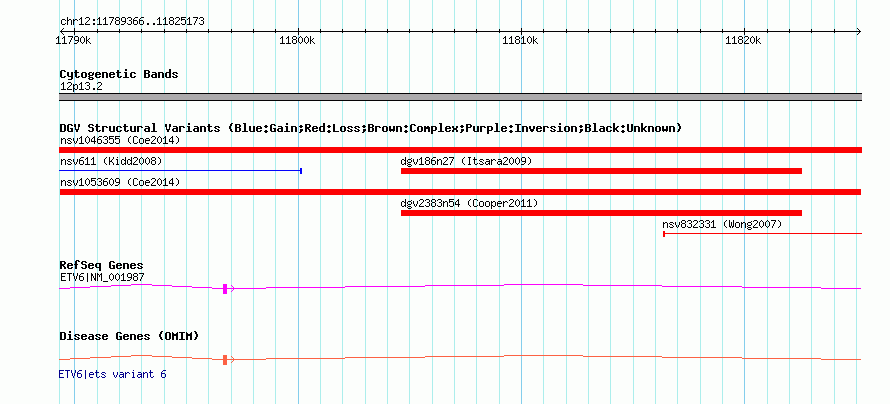890x404 pixels.
Task: Click the 12p13.2 band label
Action: 81,87
